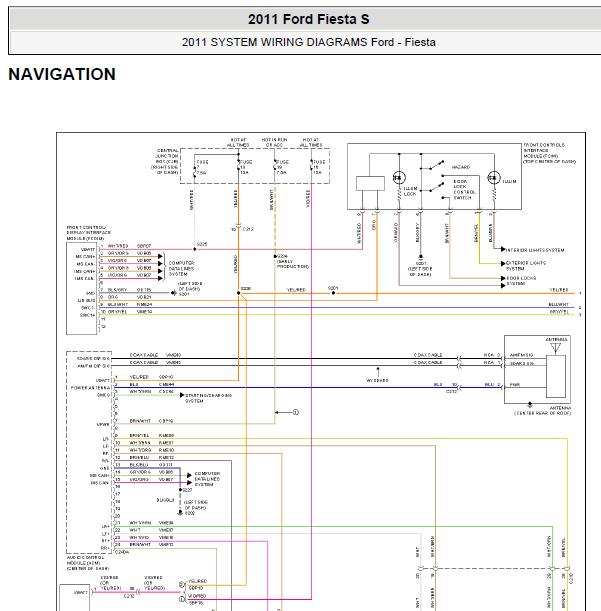Screen dimensions: 601x611
Task: Select the Door Locks System arrow
Action: click(x=503, y=278)
